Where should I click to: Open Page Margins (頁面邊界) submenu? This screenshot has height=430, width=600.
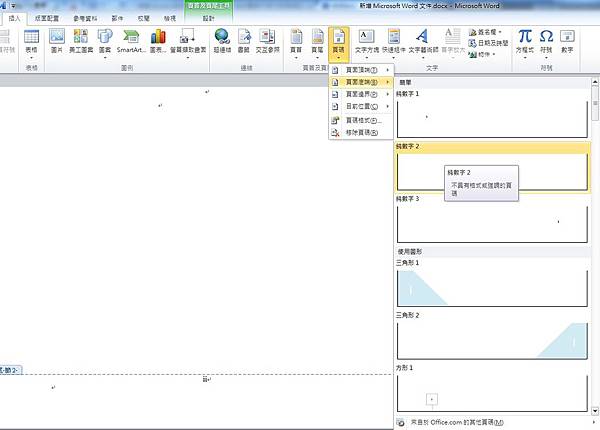point(361,94)
